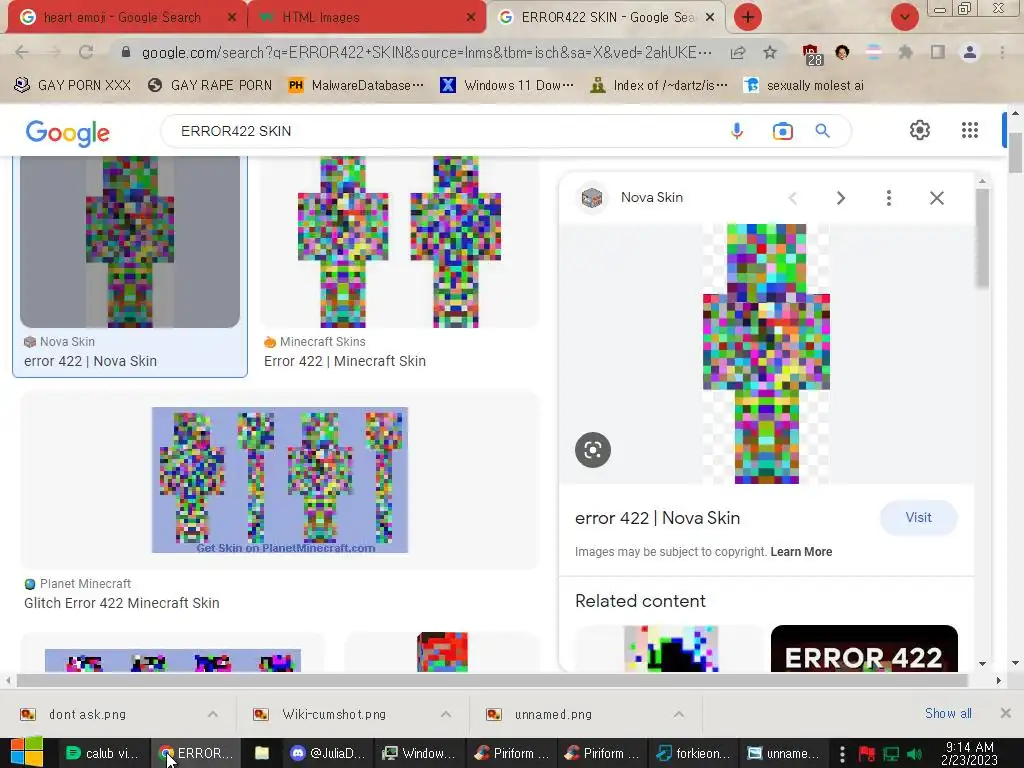This screenshot has height=768, width=1024.
Task: Open the file explorer taskbar icon
Action: (262, 753)
